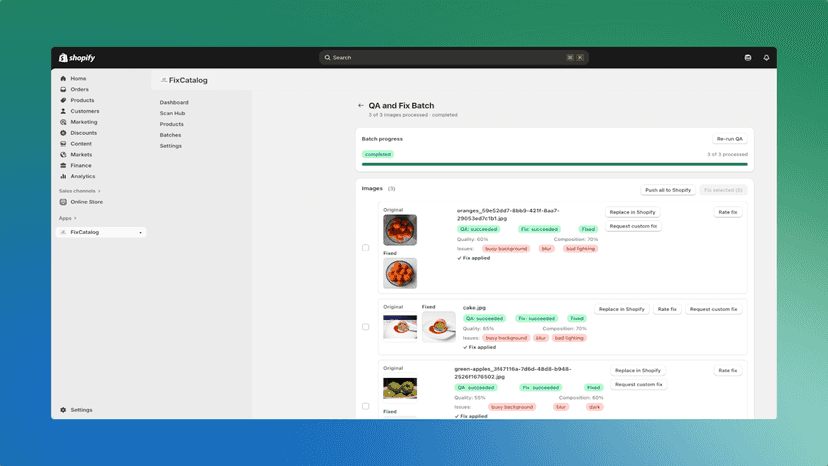Click Fix selected (0) button

point(723,190)
